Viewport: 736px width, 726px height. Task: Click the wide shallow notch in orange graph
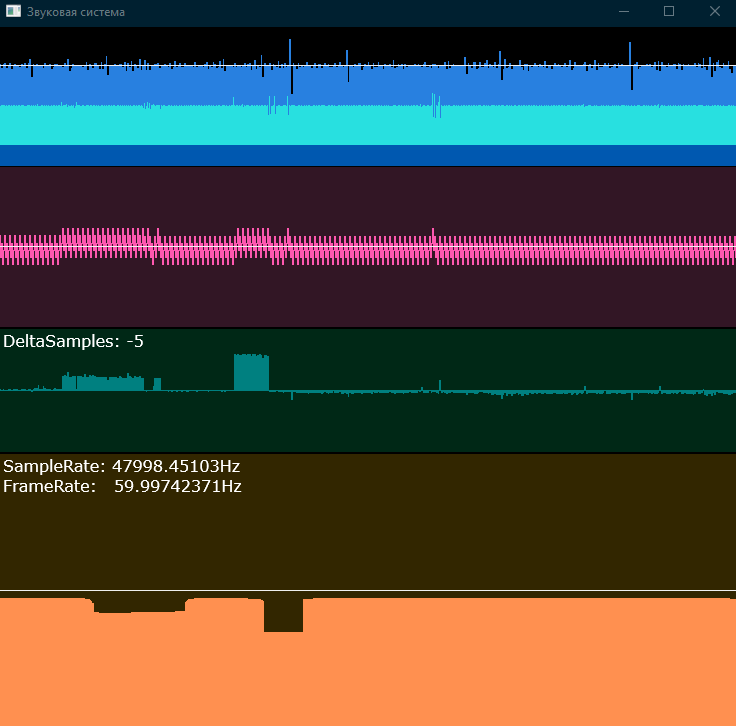pyautogui.click(x=140, y=605)
